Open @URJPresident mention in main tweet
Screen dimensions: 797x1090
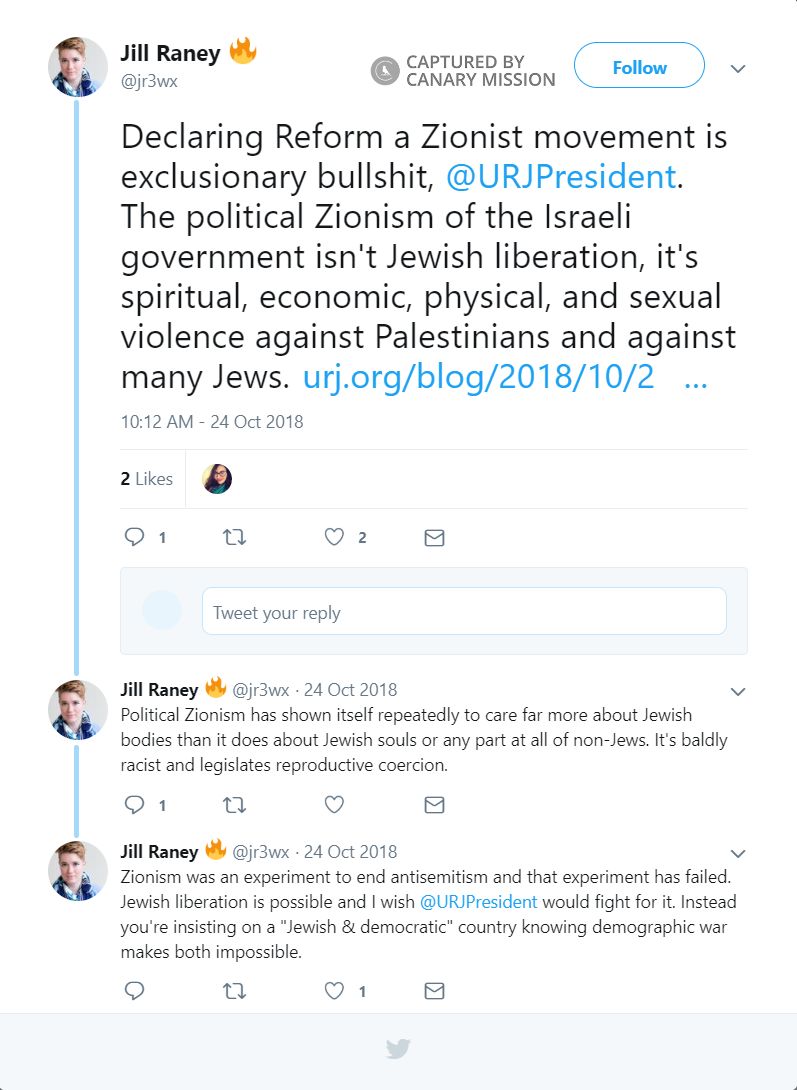(561, 177)
